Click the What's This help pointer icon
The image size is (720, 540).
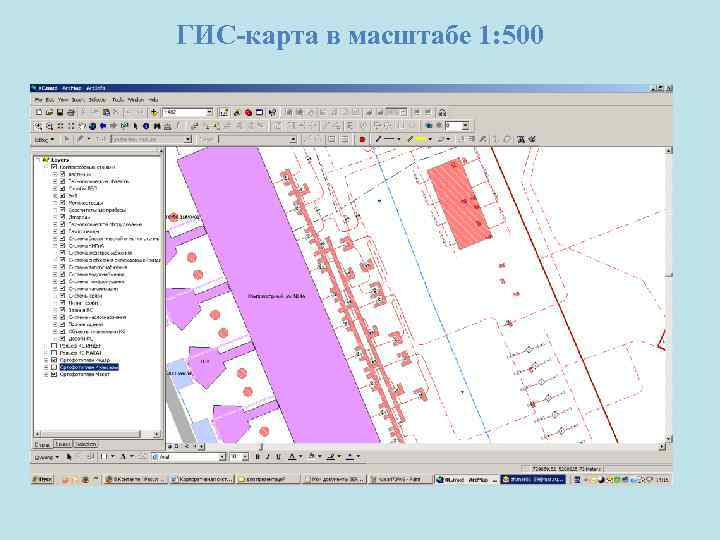click(x=272, y=112)
